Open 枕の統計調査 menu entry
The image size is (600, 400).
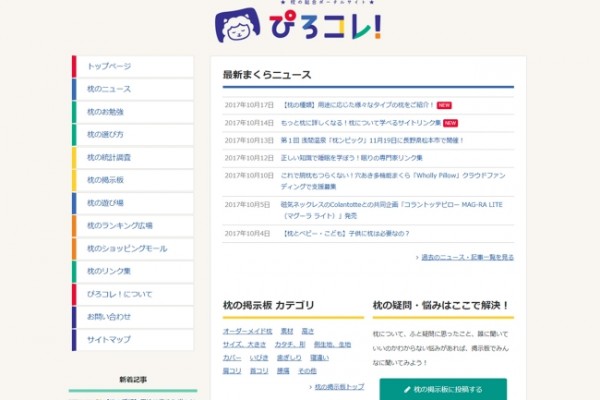[133, 158]
